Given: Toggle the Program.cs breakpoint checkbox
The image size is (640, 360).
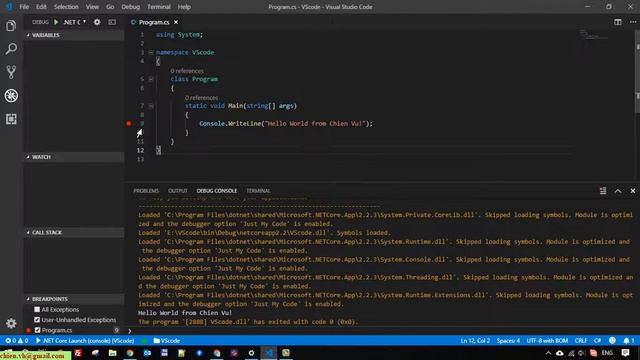Looking at the screenshot, I should (37, 330).
